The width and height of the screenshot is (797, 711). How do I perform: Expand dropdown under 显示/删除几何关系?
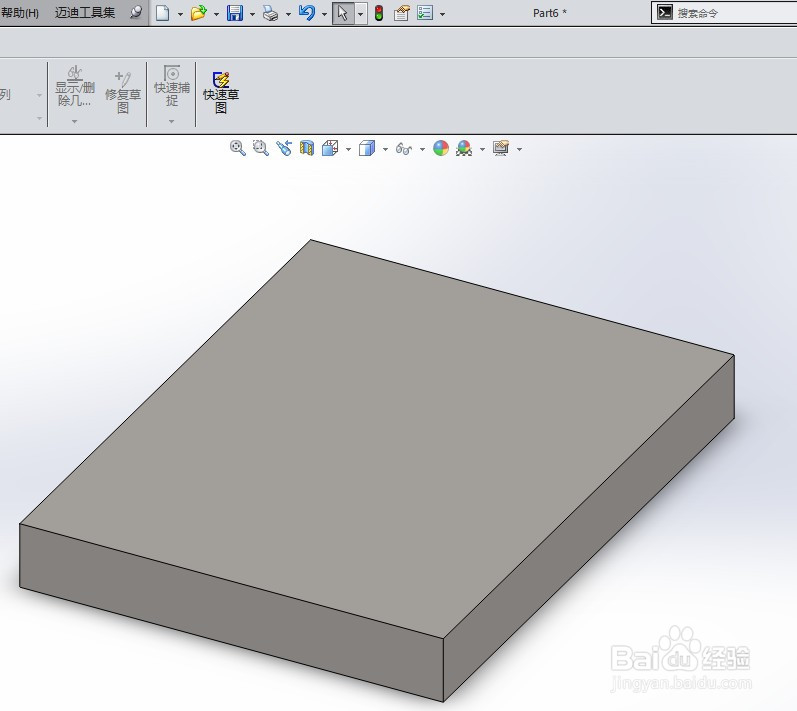click(75, 121)
